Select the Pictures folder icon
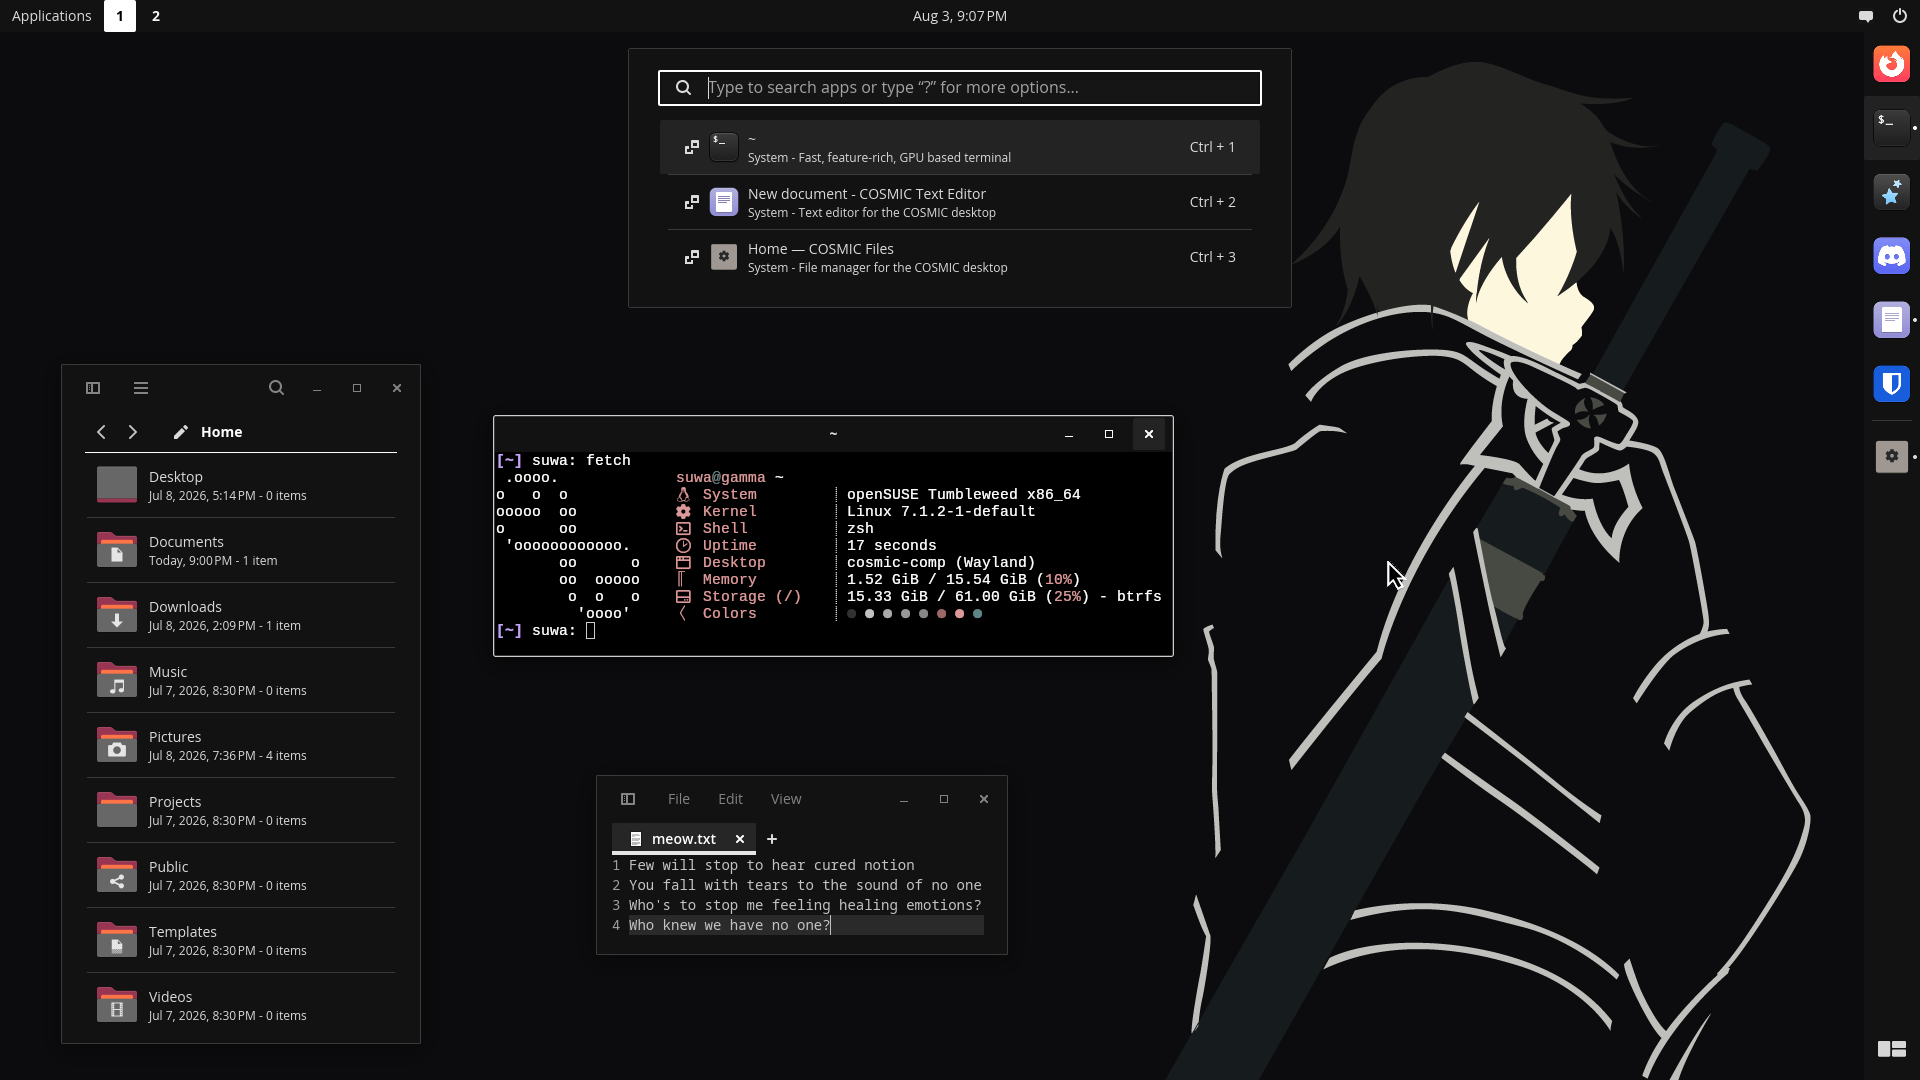The image size is (1920, 1080). [x=117, y=745]
